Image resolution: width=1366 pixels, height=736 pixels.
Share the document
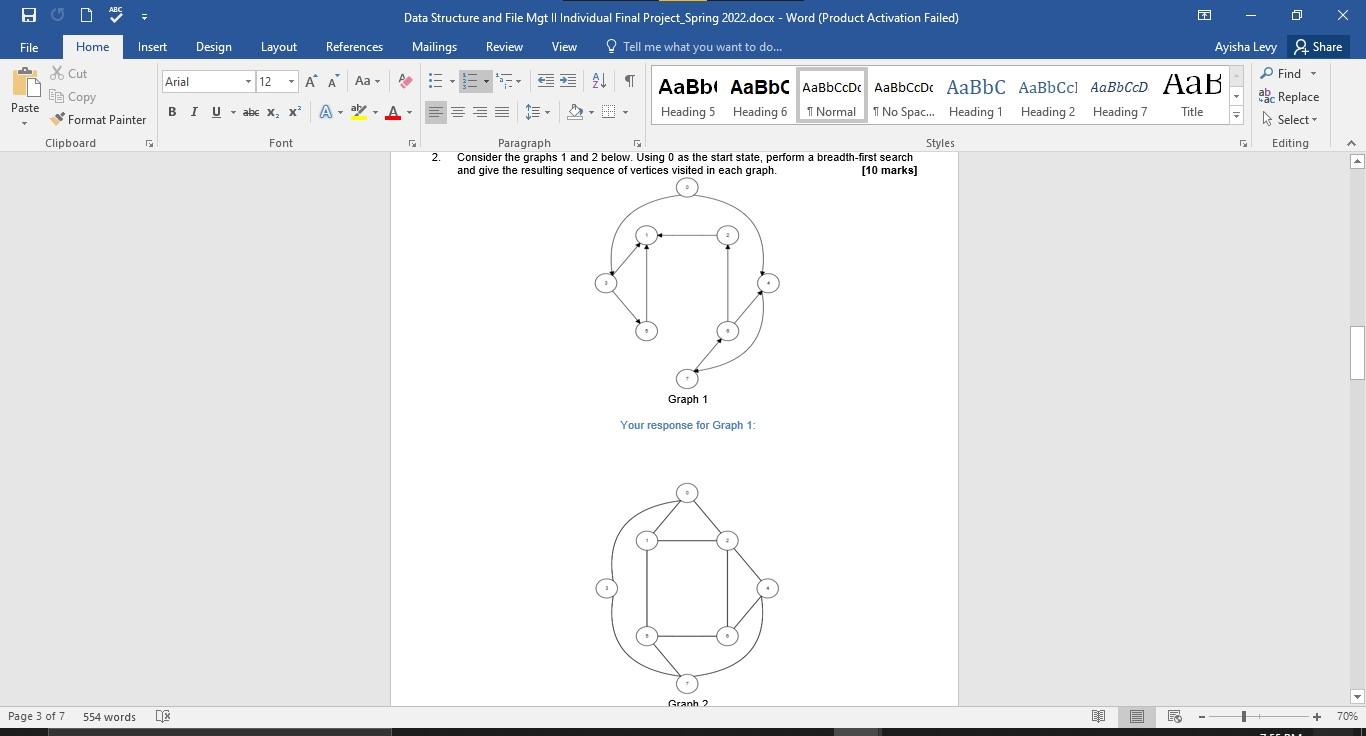click(x=1318, y=47)
